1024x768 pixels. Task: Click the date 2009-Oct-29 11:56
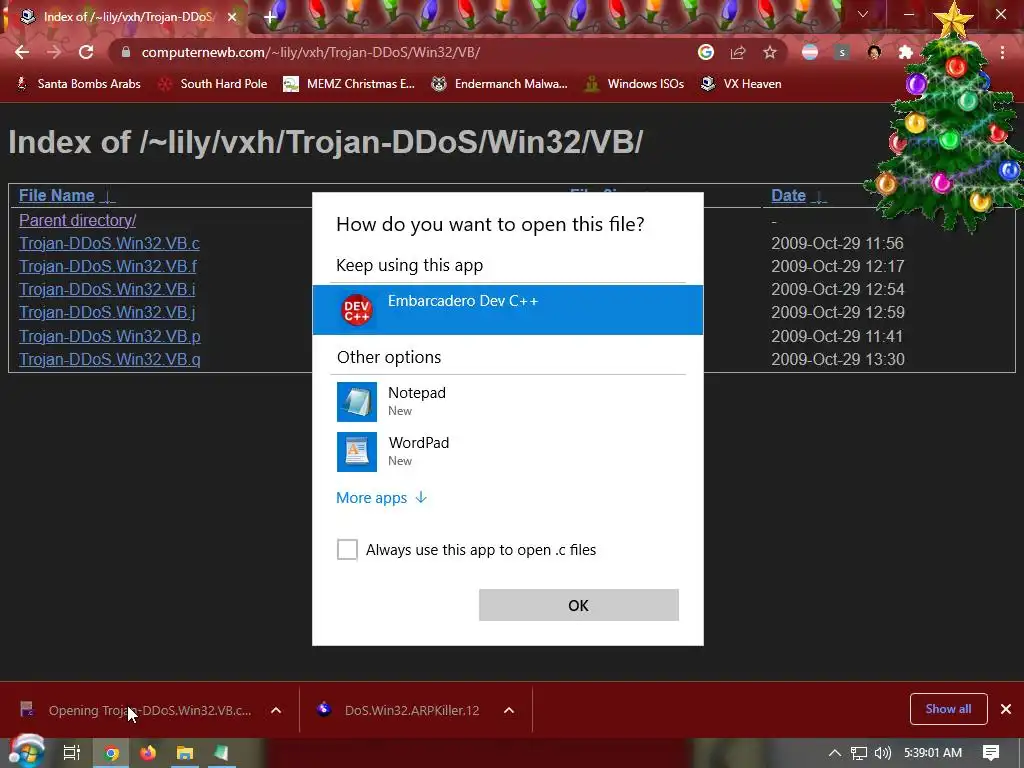pyautogui.click(x=837, y=243)
